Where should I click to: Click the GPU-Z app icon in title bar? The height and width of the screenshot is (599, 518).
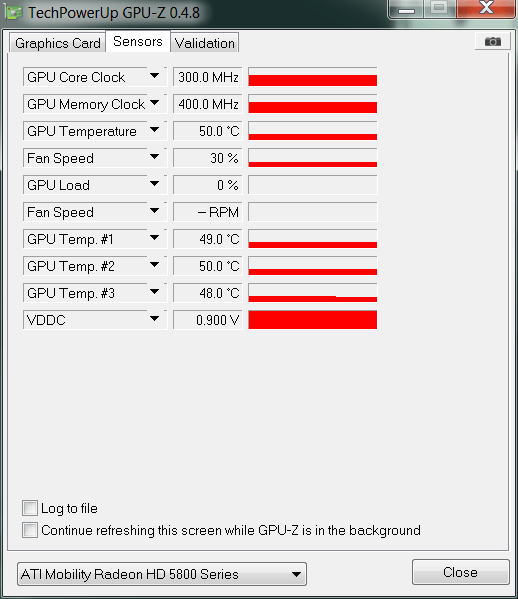point(14,13)
